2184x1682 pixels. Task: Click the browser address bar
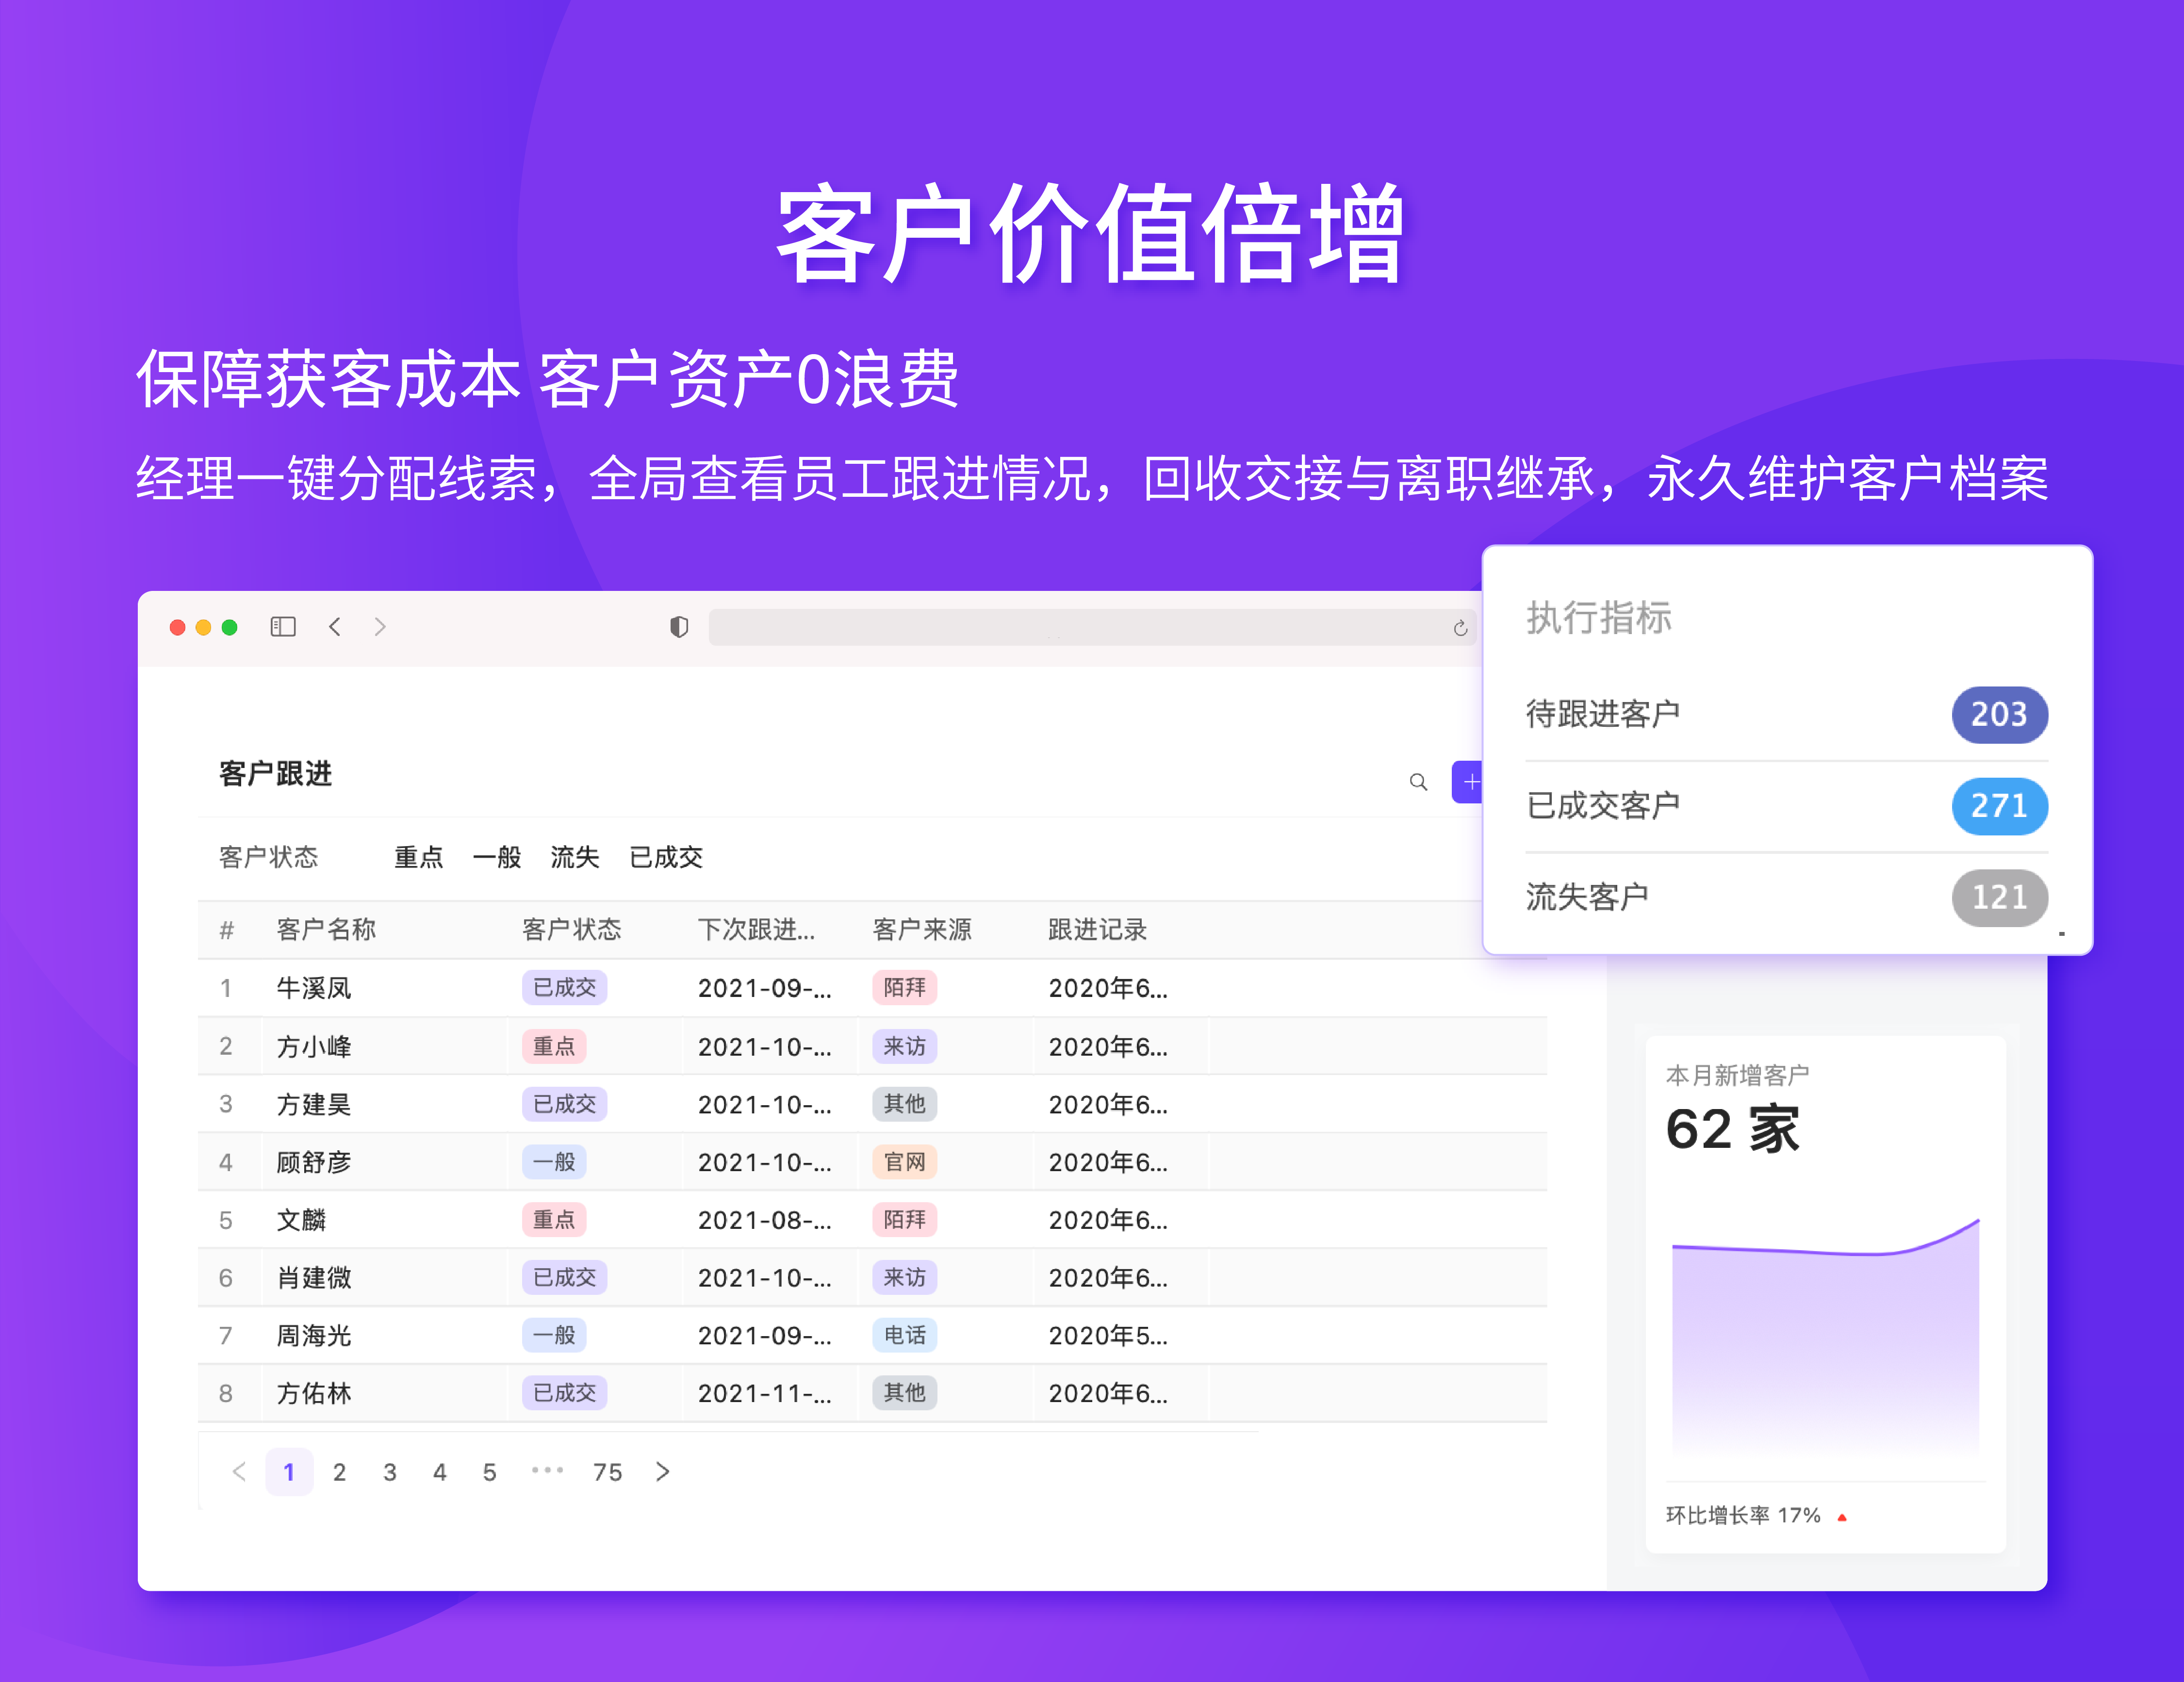[x=1092, y=627]
